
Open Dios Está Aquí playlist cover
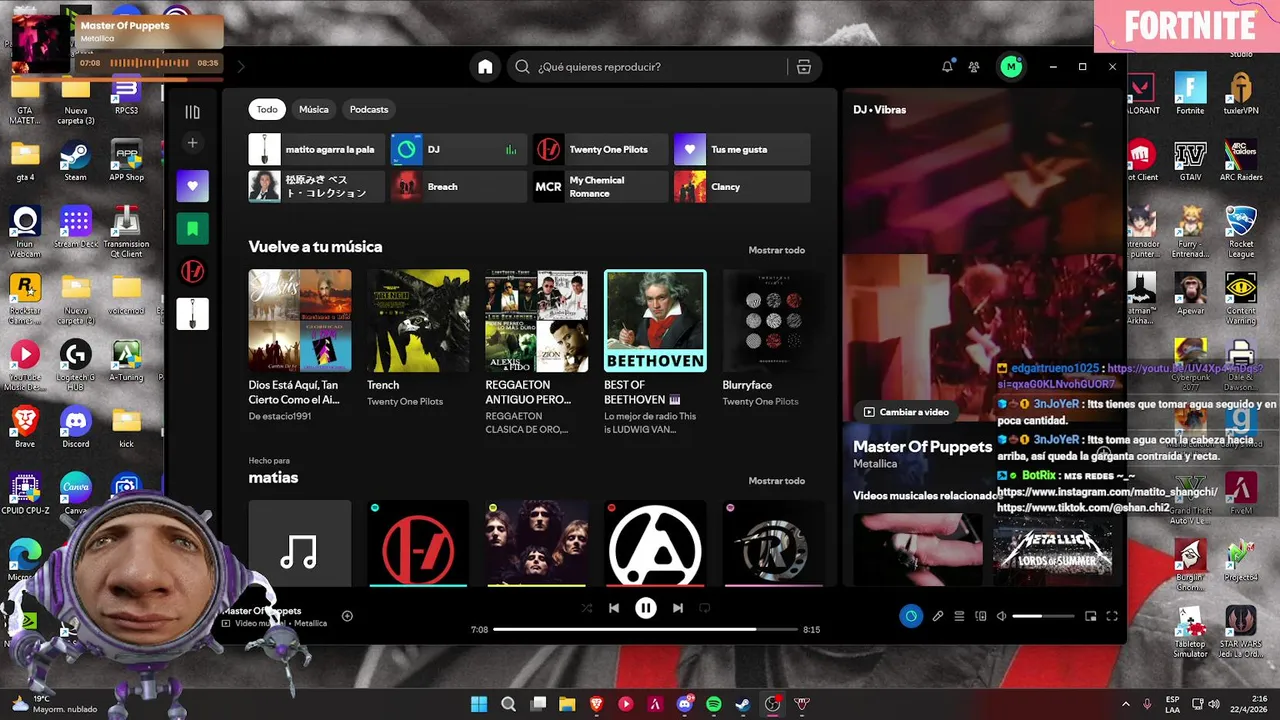click(x=300, y=321)
